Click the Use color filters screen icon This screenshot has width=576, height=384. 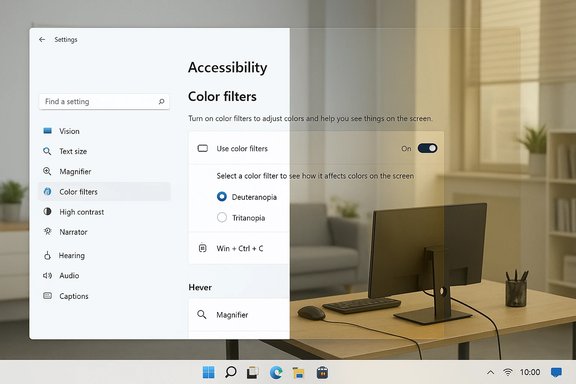(203, 148)
